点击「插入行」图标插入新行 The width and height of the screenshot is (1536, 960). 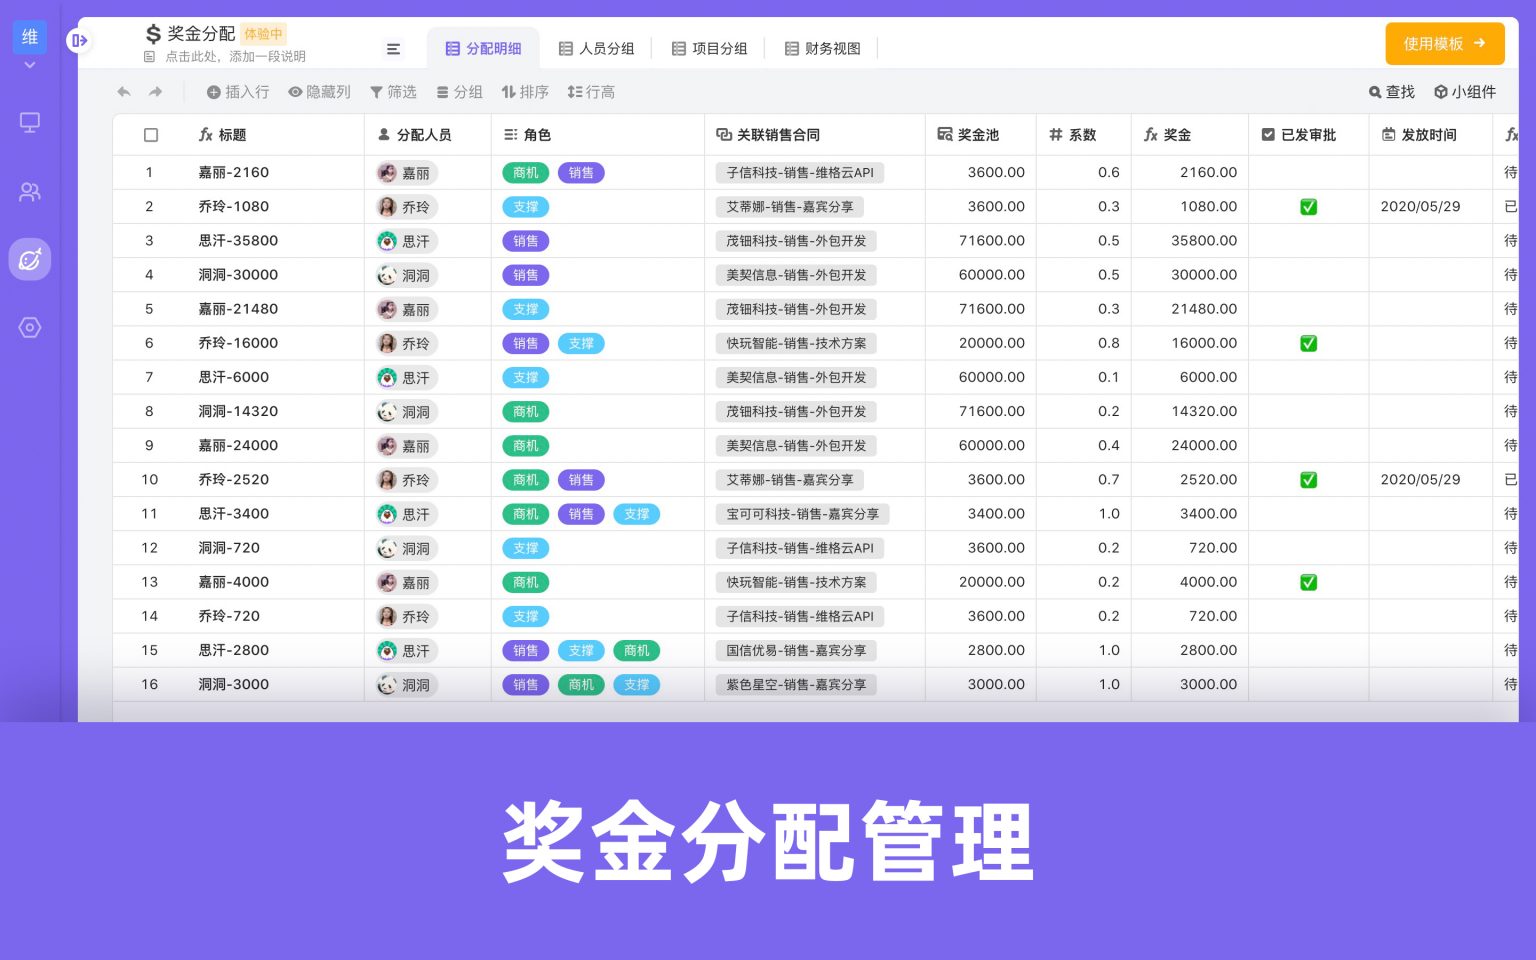[x=212, y=92]
